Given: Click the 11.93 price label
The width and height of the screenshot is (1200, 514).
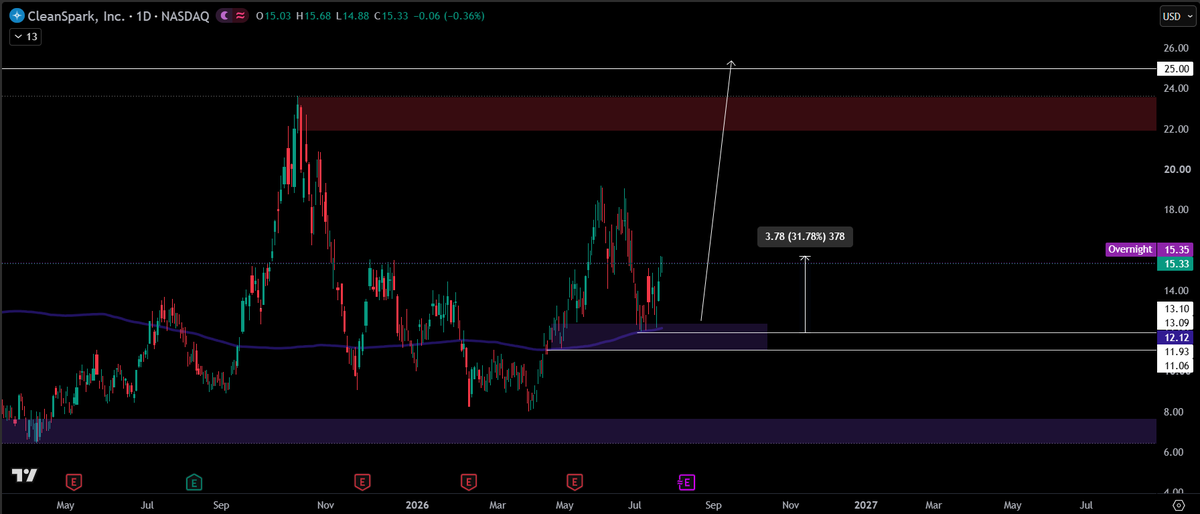Looking at the screenshot, I should tap(1173, 351).
